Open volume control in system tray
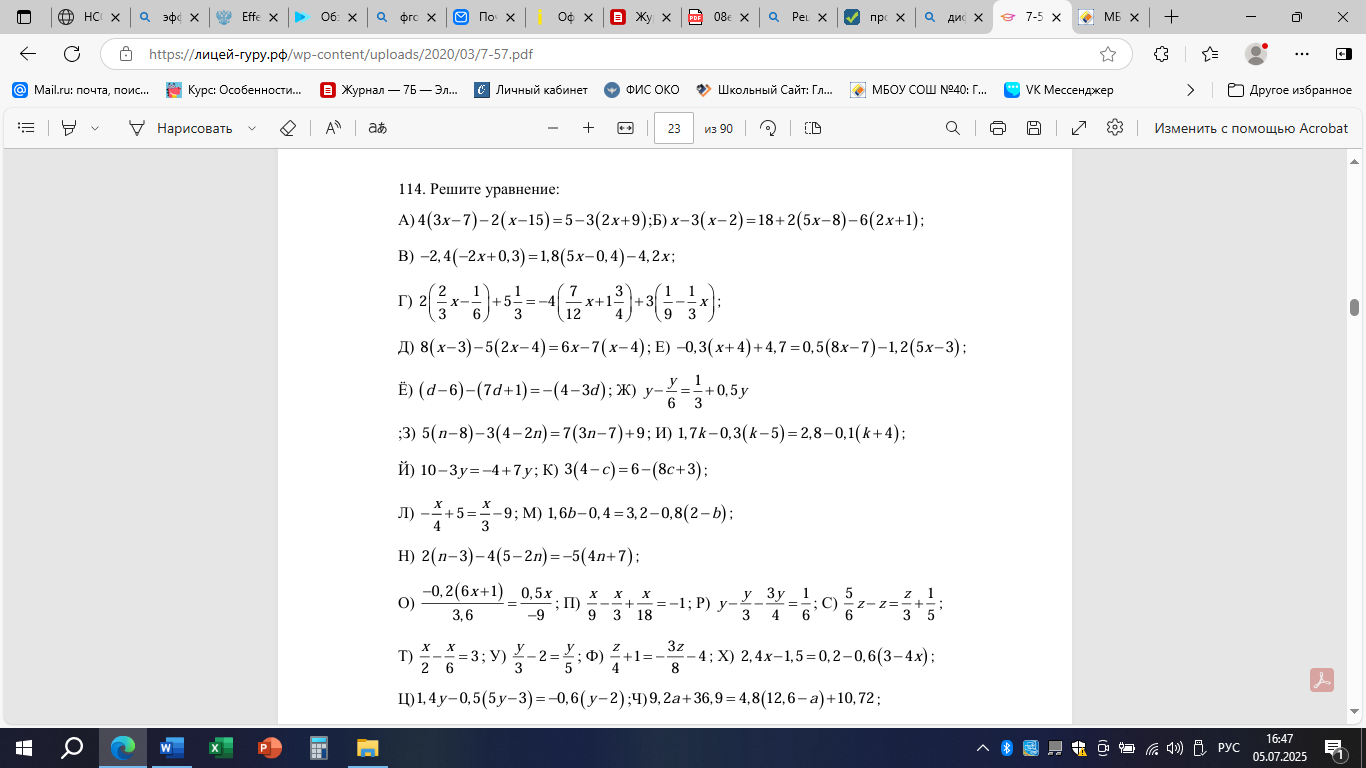1366x768 pixels. click(1175, 747)
